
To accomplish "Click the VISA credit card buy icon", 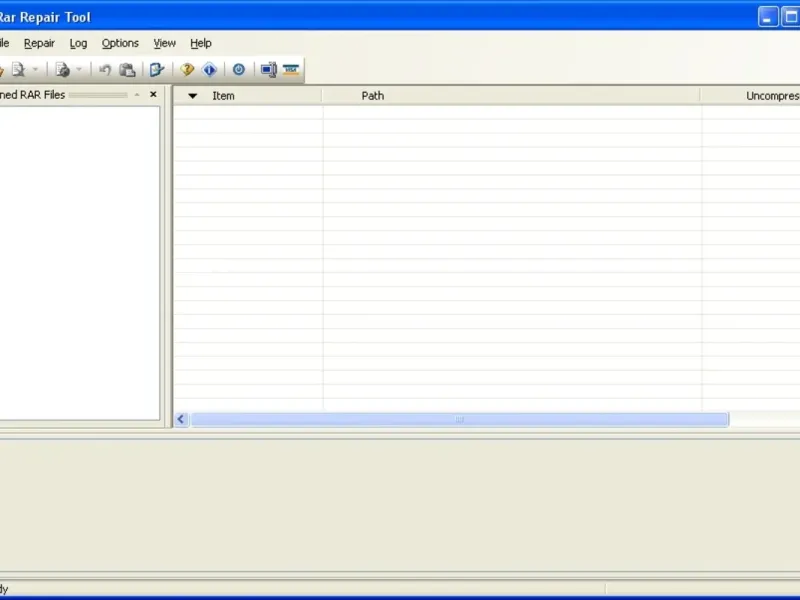I will point(291,69).
